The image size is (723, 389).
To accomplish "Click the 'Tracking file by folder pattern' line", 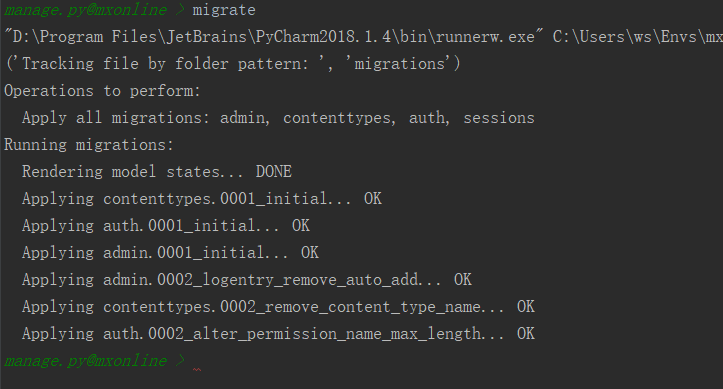I will click(x=232, y=64).
